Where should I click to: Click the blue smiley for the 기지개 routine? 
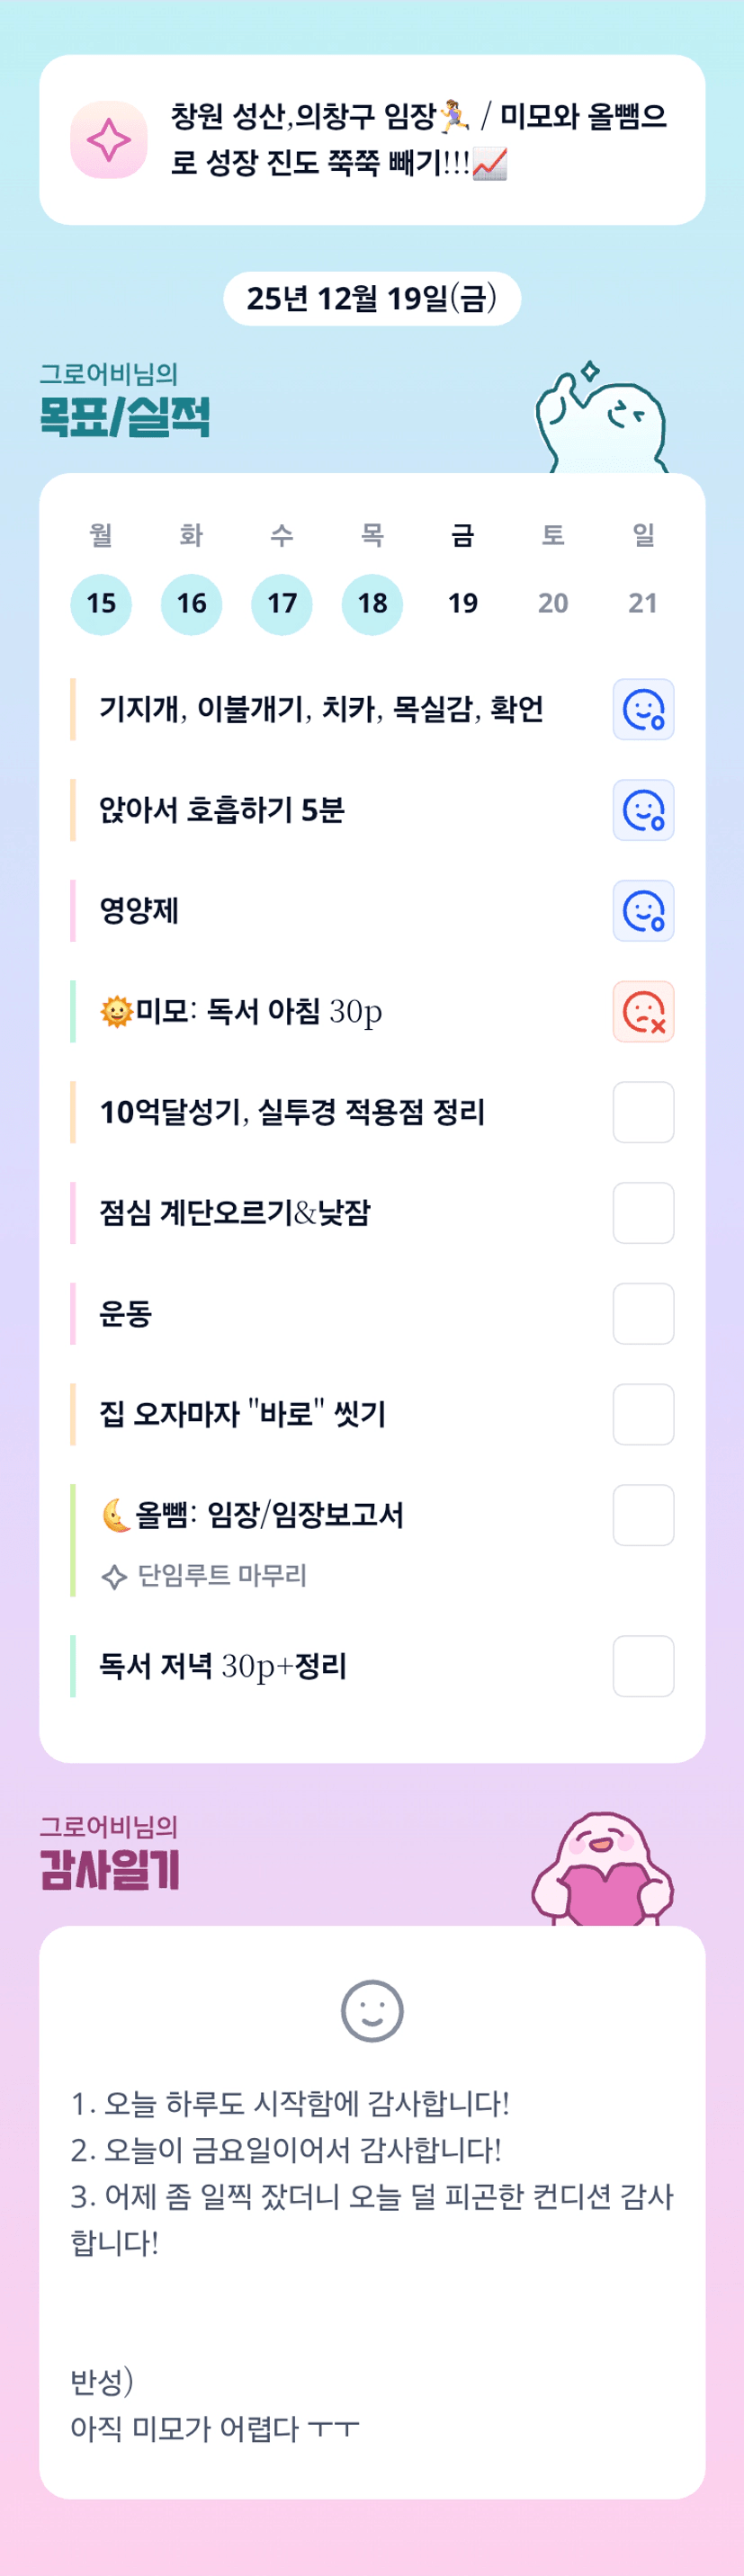click(643, 709)
